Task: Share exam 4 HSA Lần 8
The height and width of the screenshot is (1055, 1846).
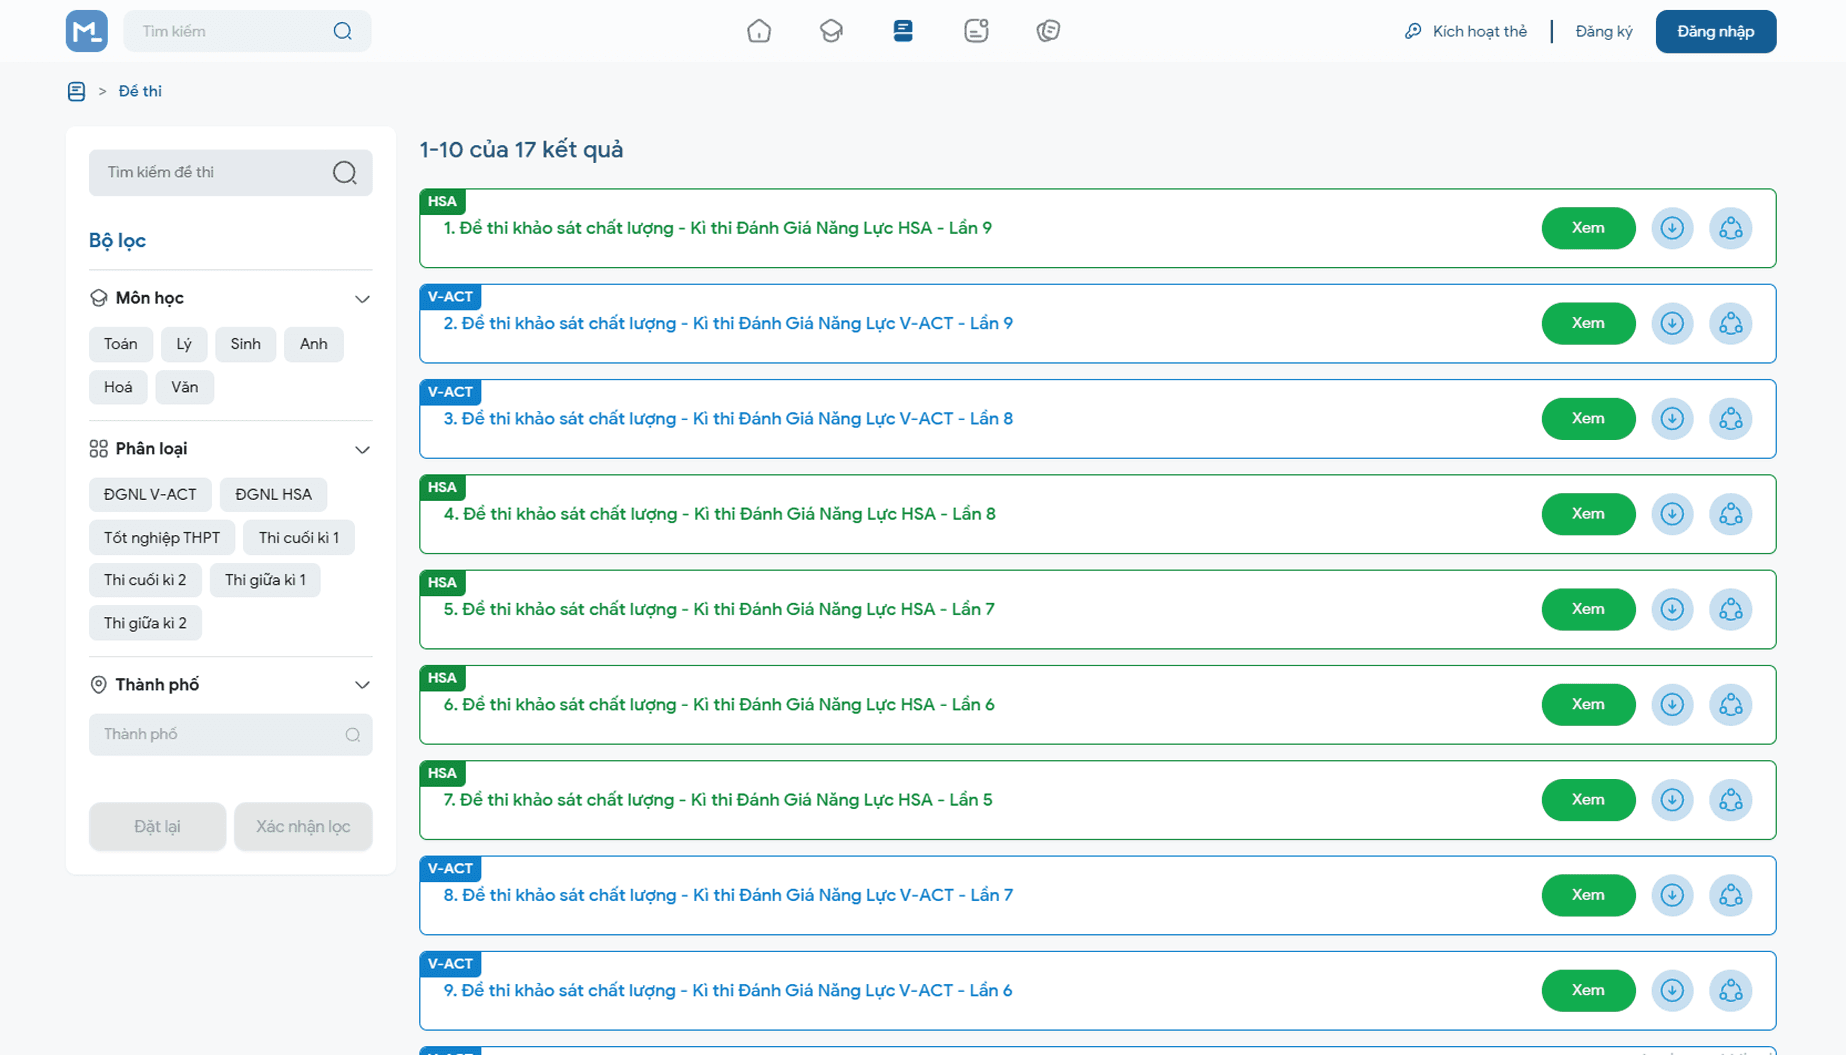Action: (1731, 514)
